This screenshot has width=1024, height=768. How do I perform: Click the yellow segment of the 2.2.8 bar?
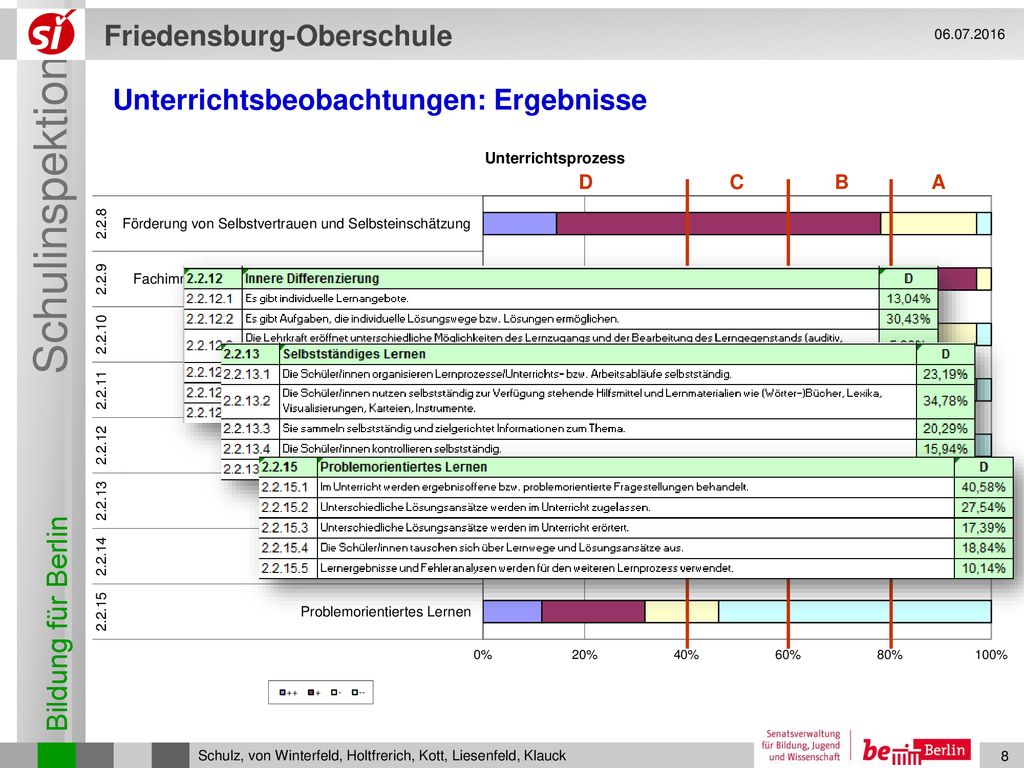click(x=929, y=223)
